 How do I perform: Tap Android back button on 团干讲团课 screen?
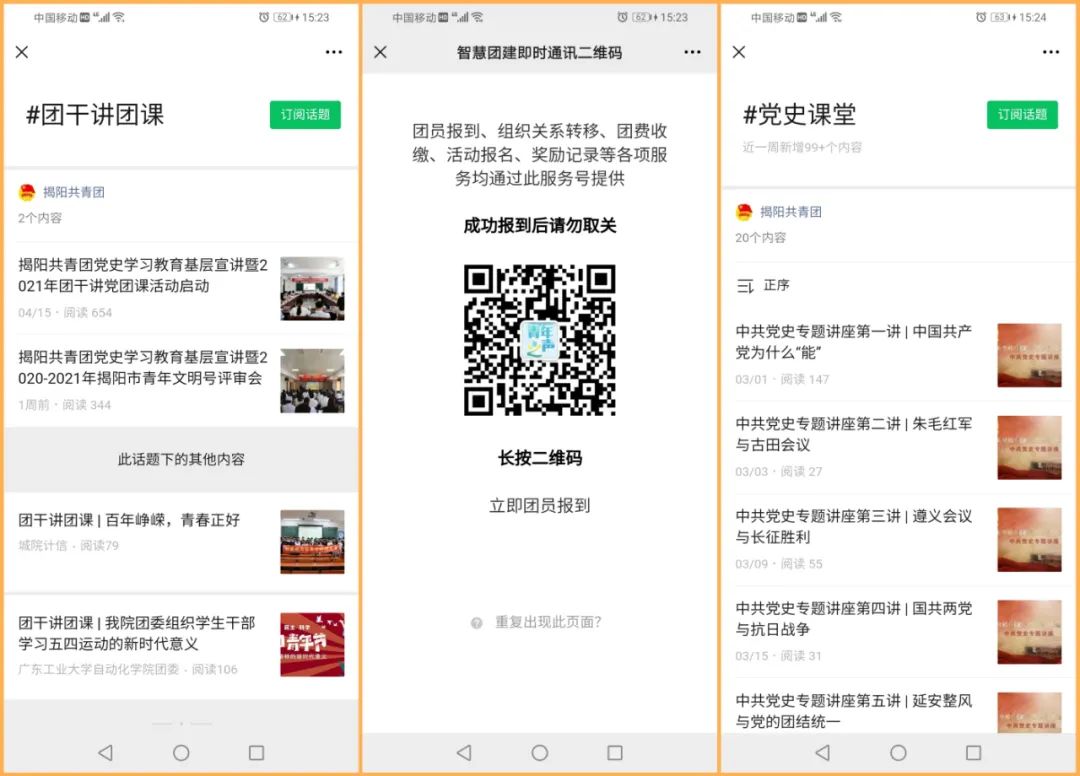(x=105, y=753)
